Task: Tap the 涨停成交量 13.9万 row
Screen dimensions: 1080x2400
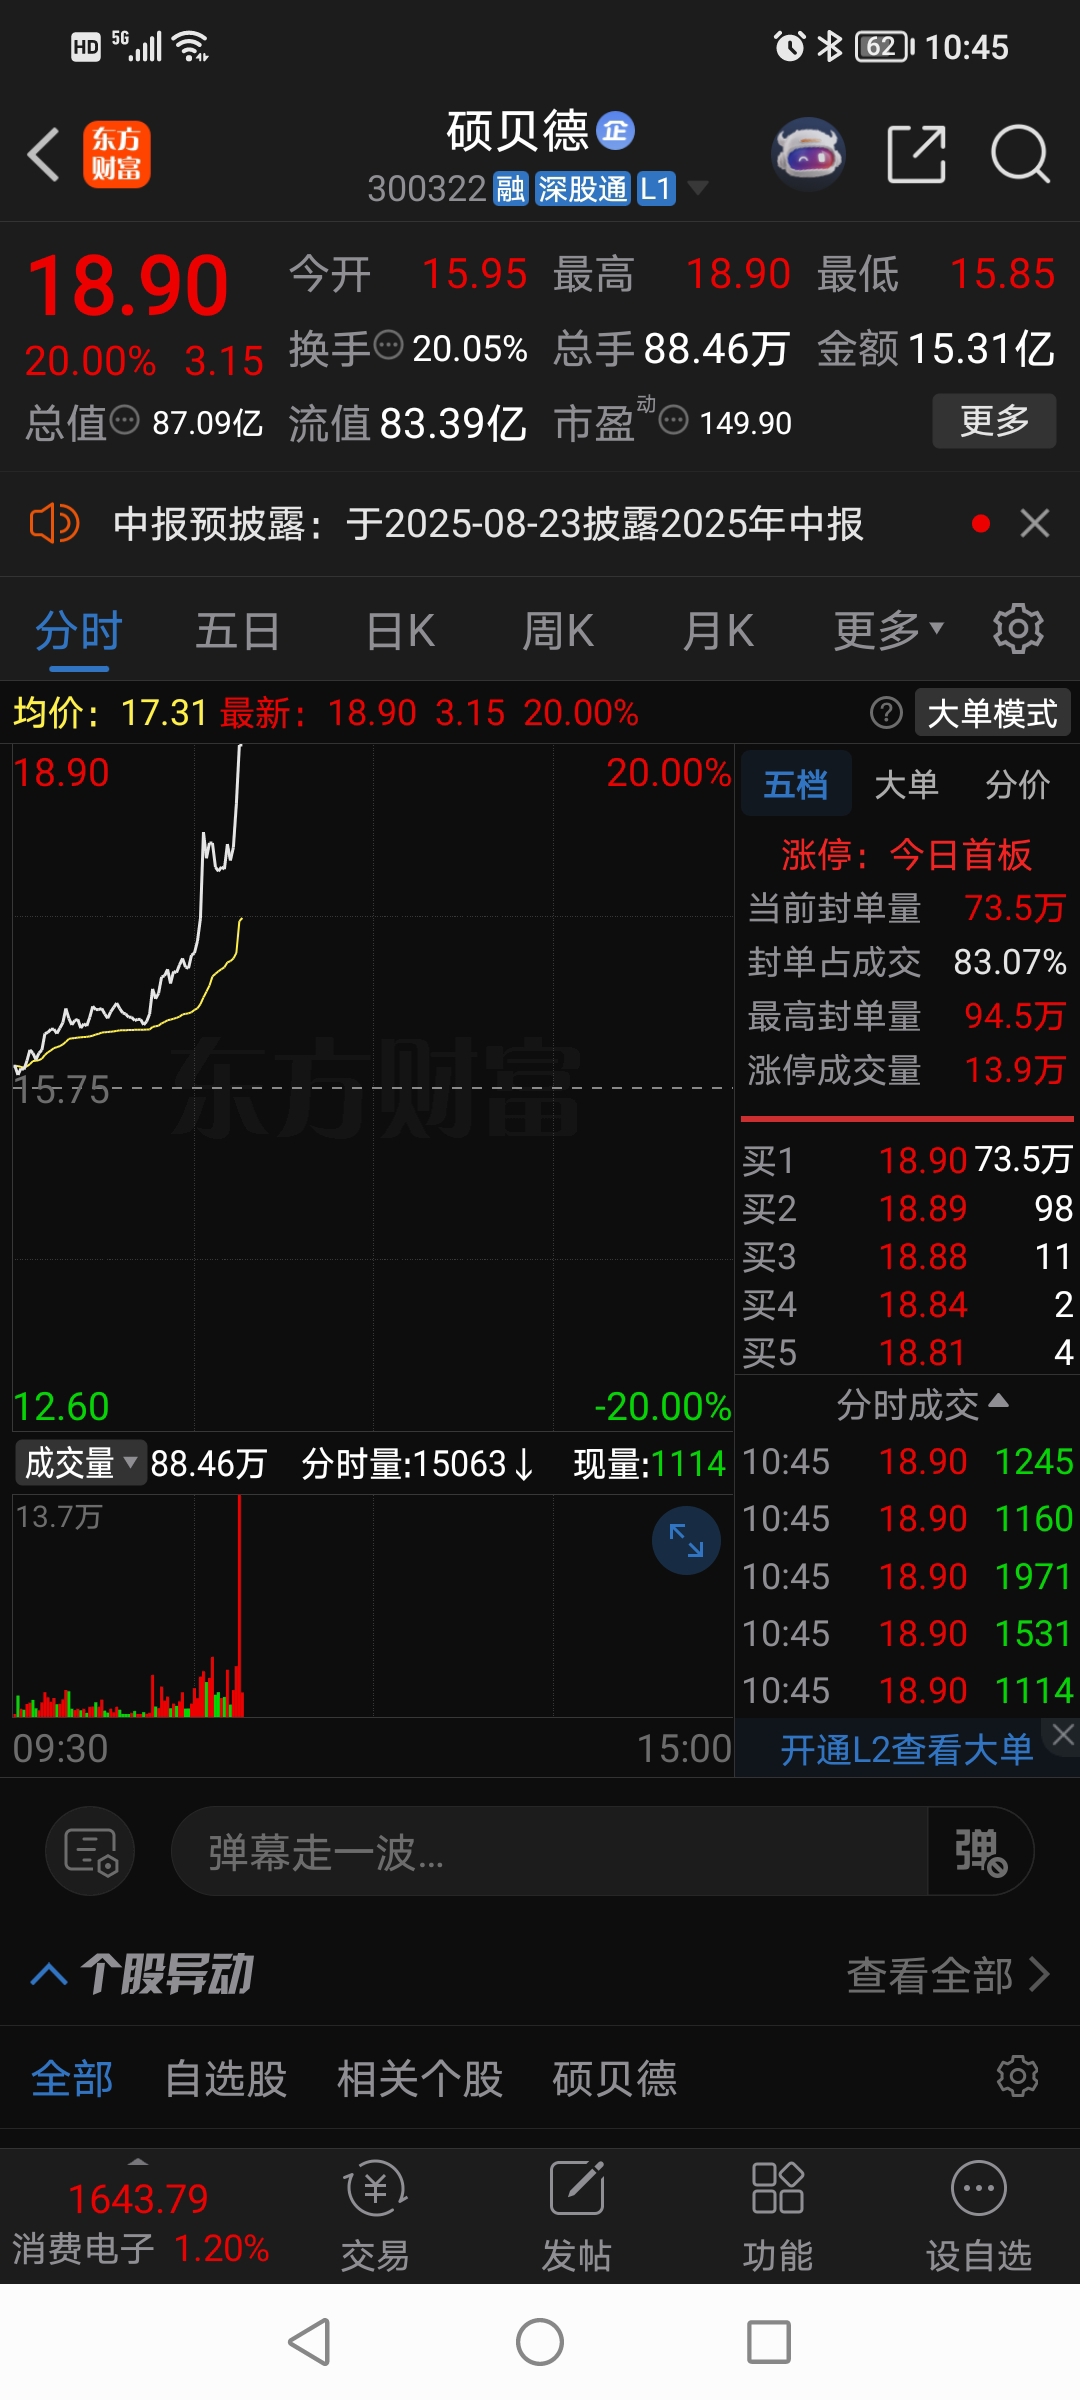Action: pos(906,1070)
